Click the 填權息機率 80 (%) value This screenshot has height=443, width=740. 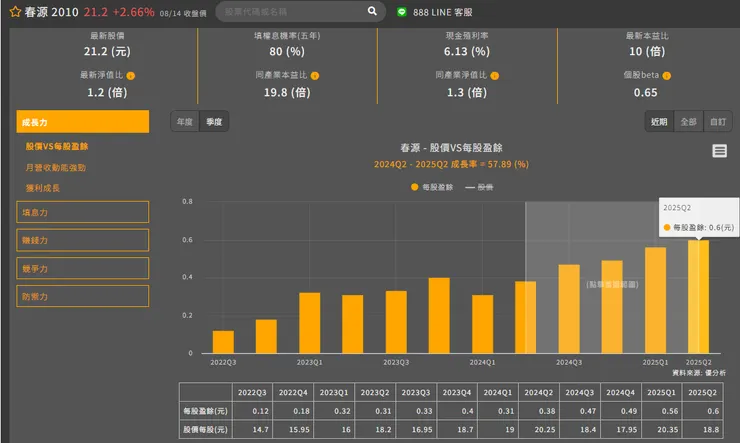287,51
